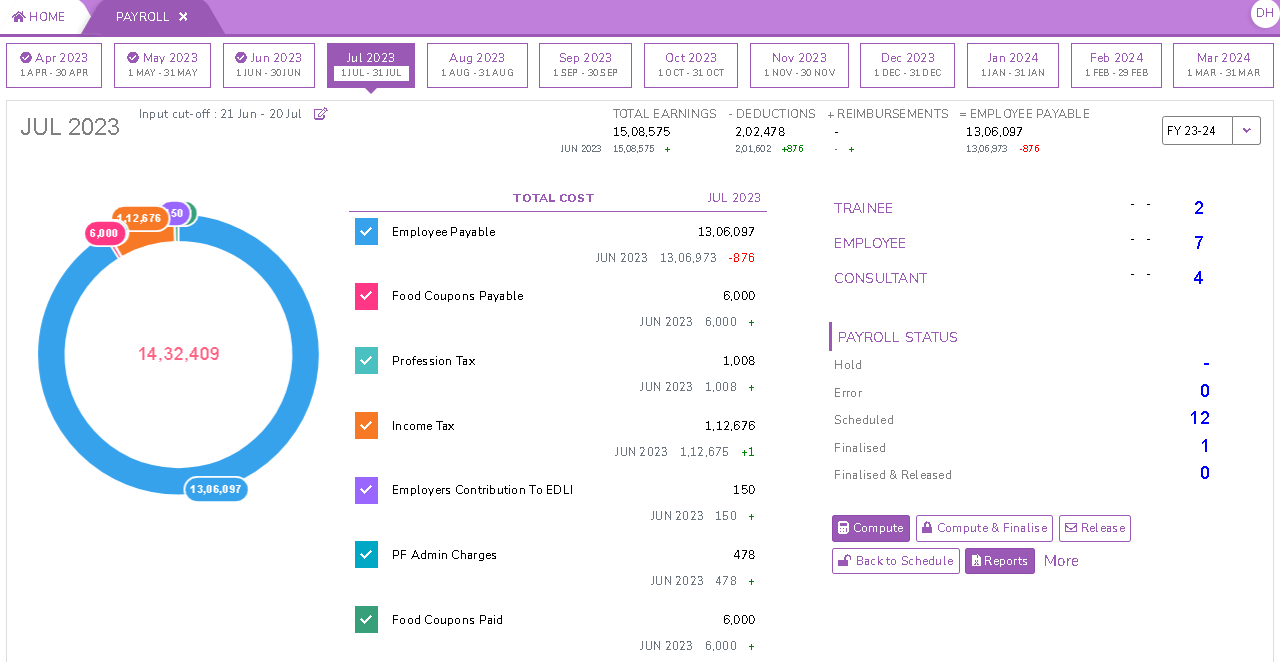Click the Release envelope button
Image resolution: width=1280 pixels, height=662 pixels.
[x=1094, y=528]
